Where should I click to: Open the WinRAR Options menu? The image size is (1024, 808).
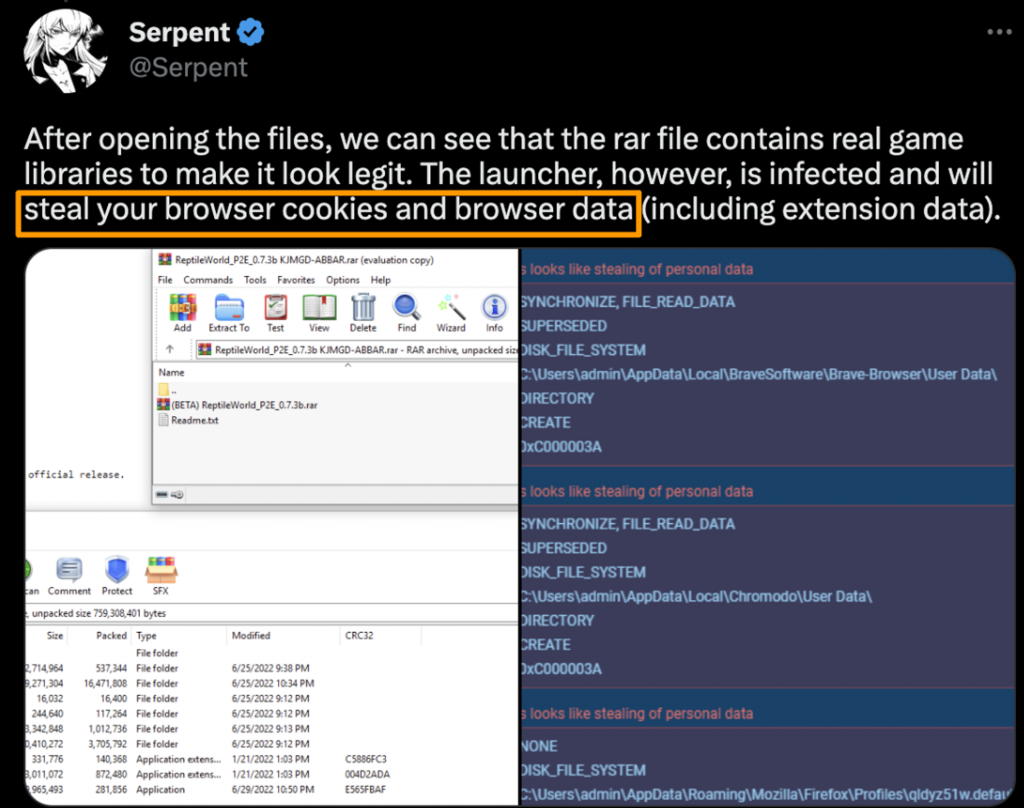[343, 280]
